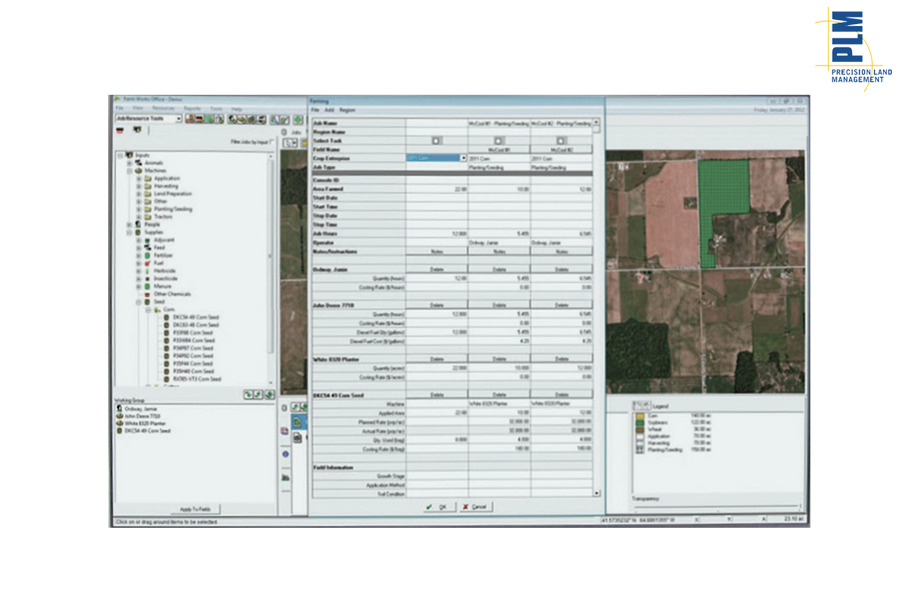Collapse the Seed tree node
The width and height of the screenshot is (900, 610).
(138, 302)
